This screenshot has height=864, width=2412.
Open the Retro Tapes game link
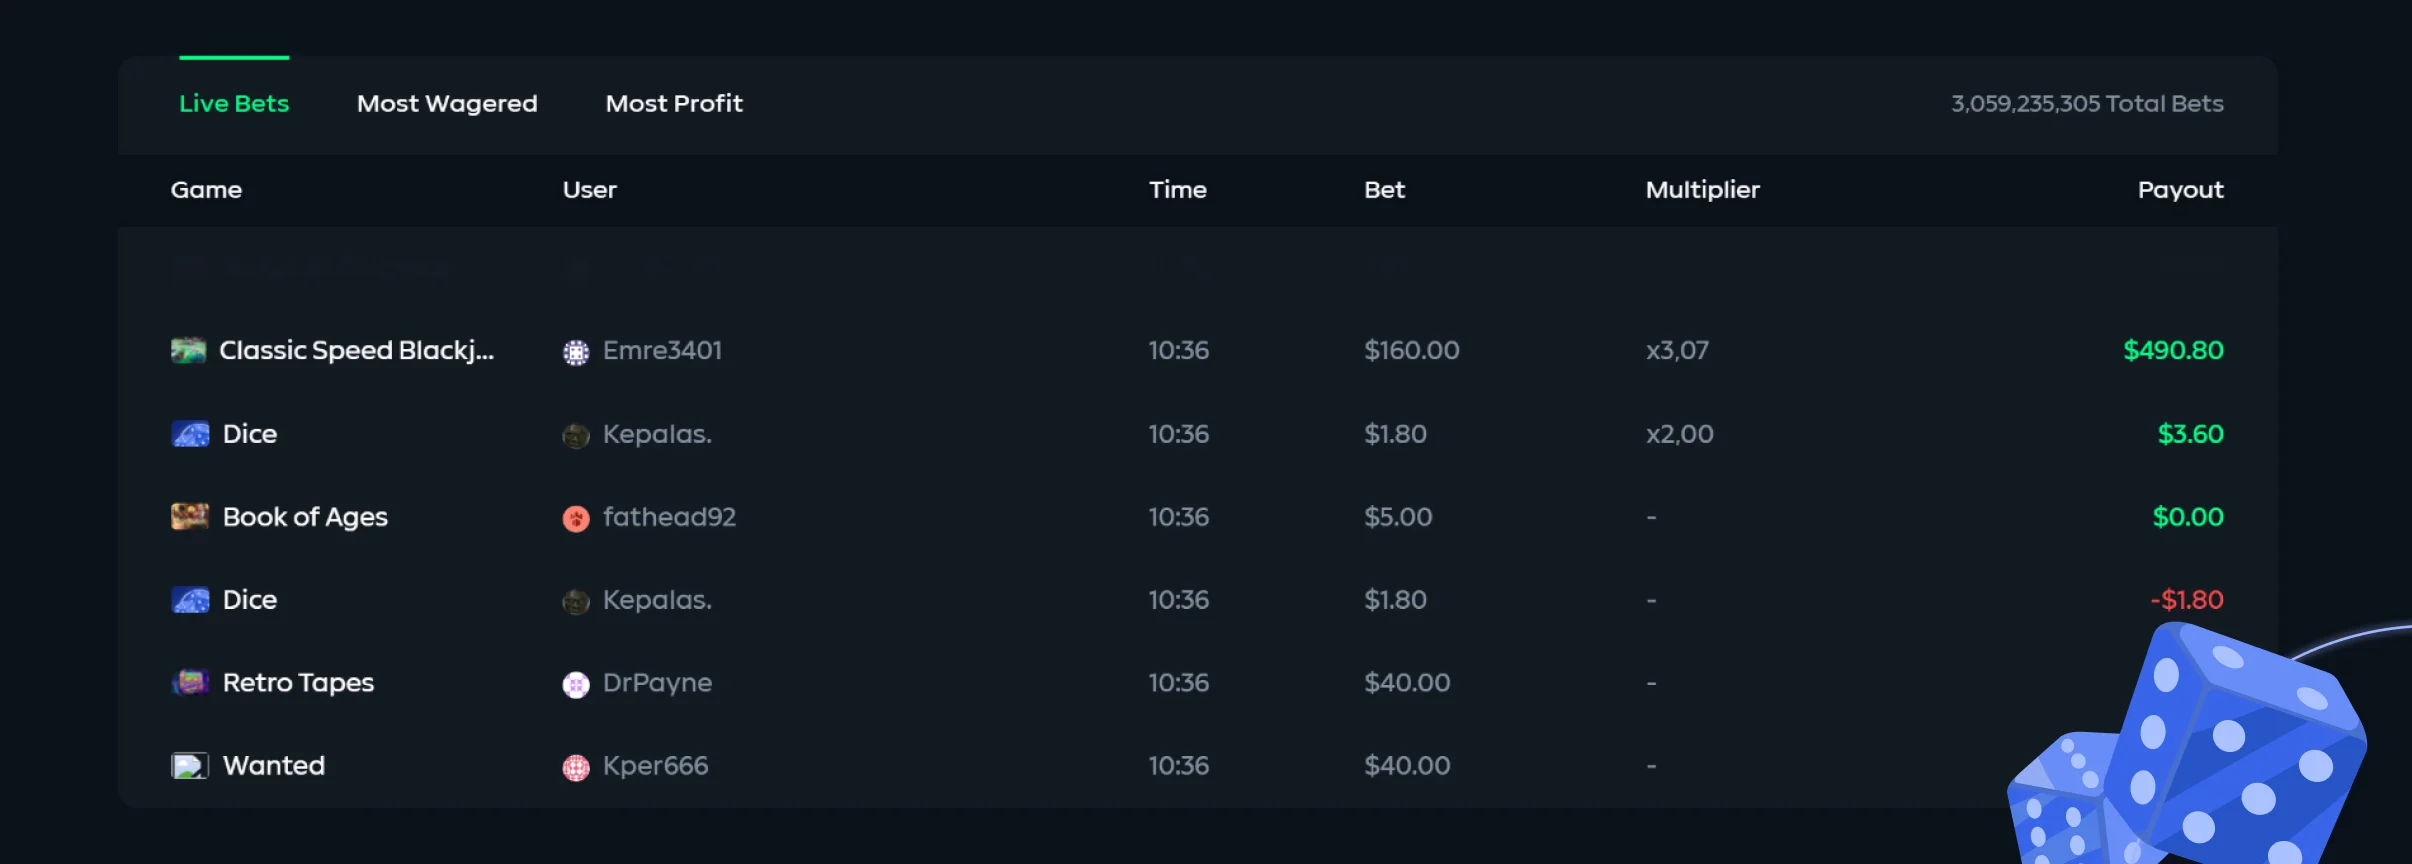pos(298,683)
